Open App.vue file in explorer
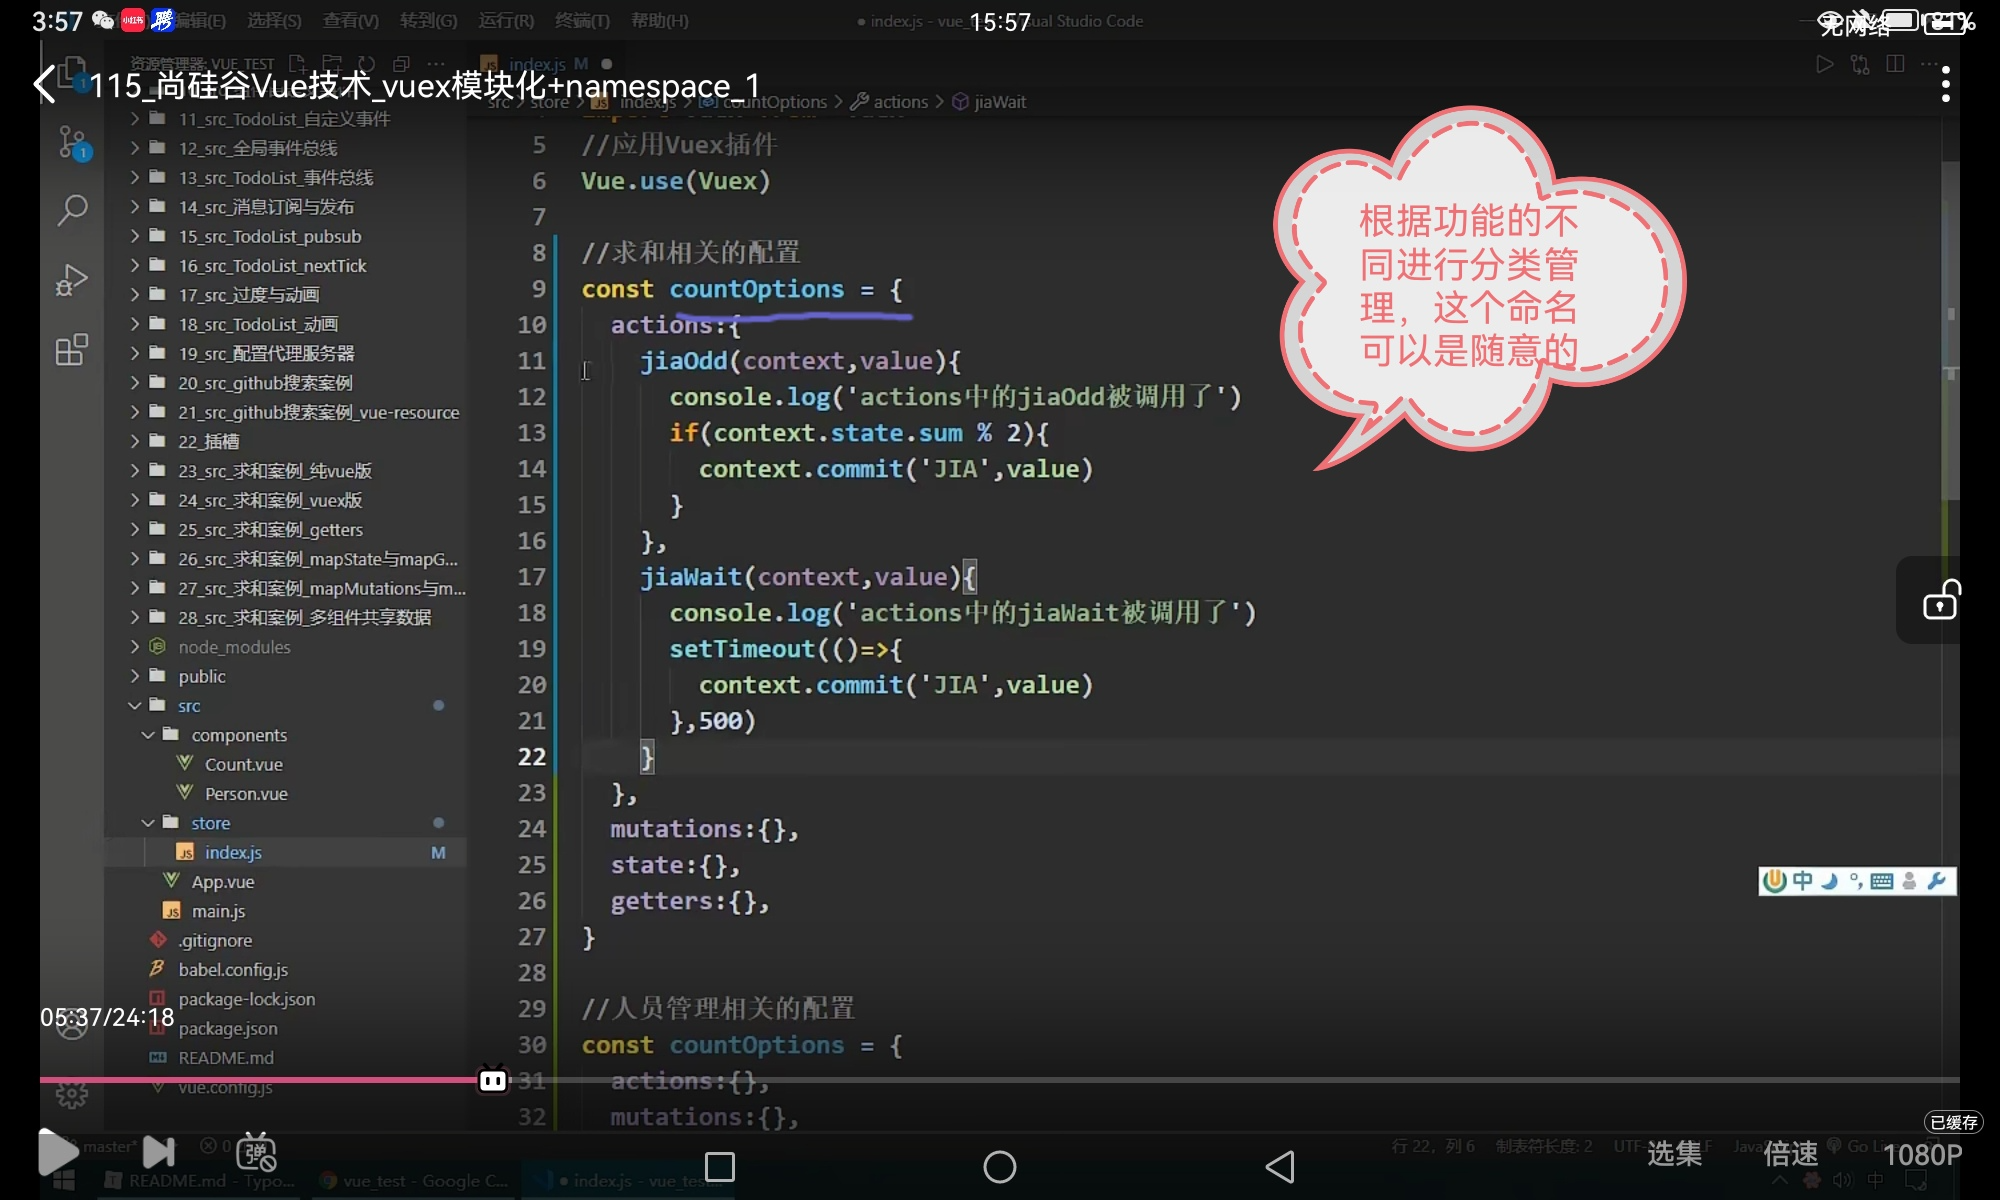Image resolution: width=2000 pixels, height=1200 pixels. pos(222,882)
